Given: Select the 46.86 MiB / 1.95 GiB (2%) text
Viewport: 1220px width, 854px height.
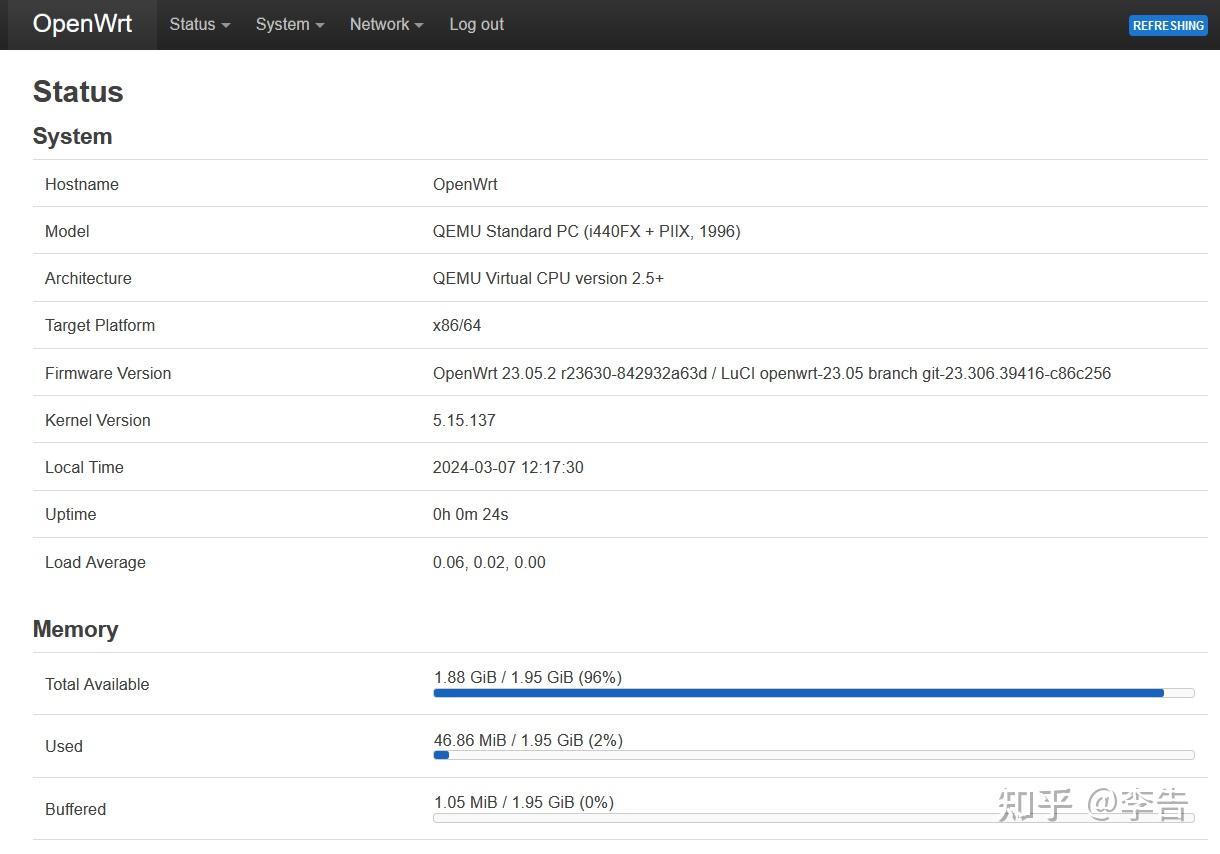Looking at the screenshot, I should pyautogui.click(x=528, y=740).
